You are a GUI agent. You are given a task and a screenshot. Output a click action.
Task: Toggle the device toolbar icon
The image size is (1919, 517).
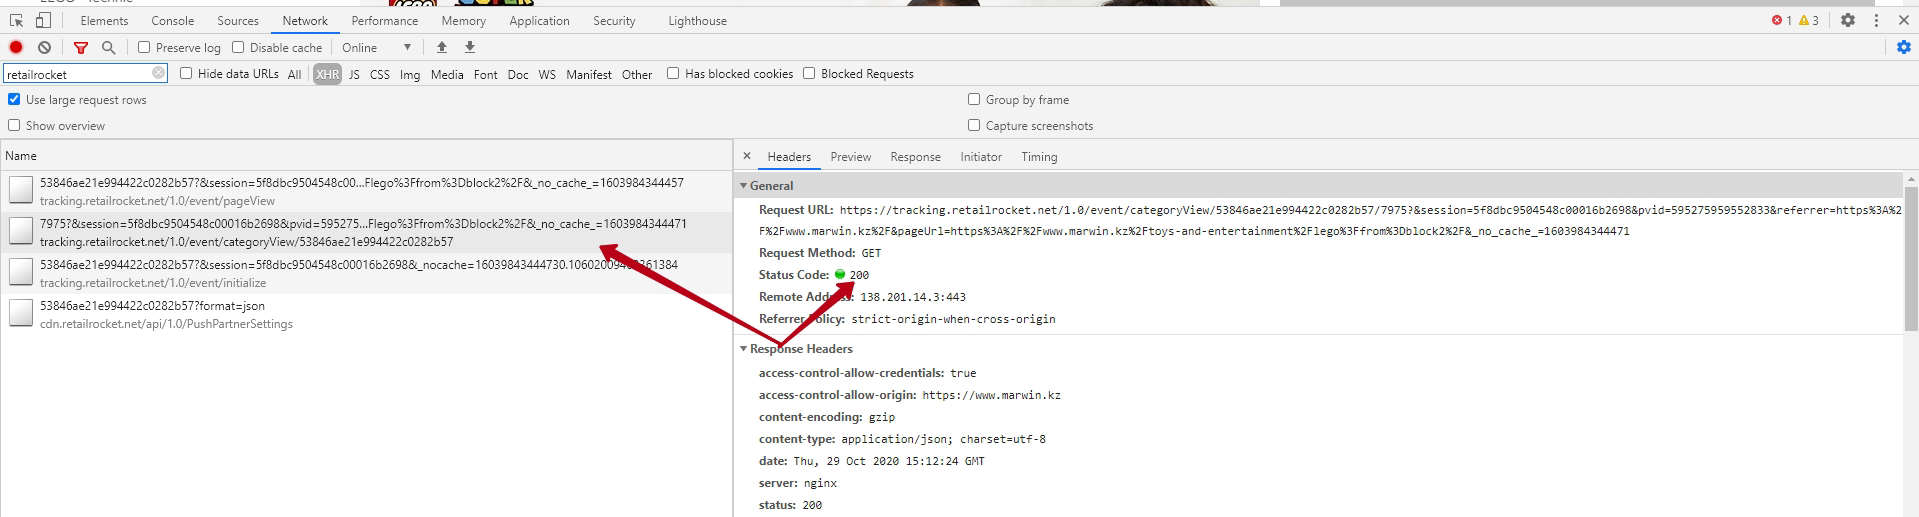(x=43, y=21)
